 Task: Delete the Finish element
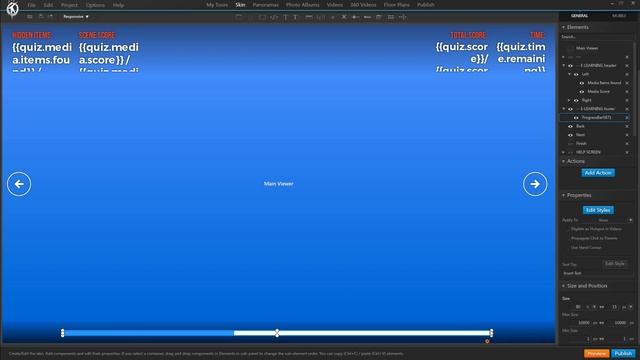pos(627,144)
